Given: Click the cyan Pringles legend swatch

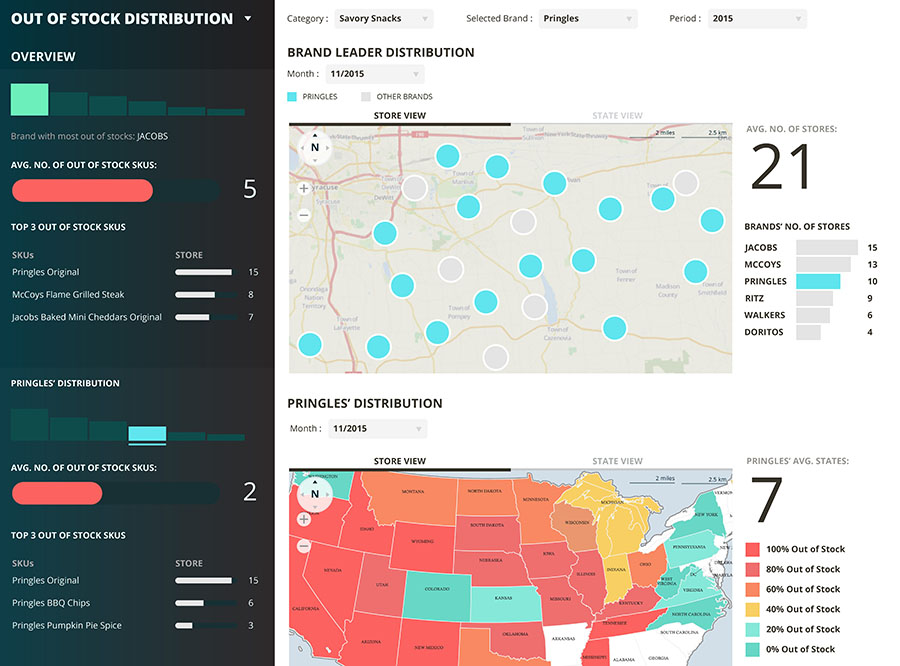Looking at the screenshot, I should tap(292, 96).
